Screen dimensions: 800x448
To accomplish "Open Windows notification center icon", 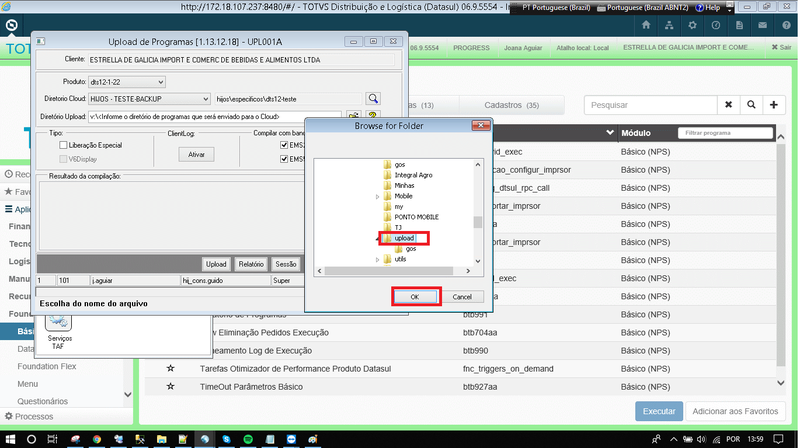I will 779,439.
